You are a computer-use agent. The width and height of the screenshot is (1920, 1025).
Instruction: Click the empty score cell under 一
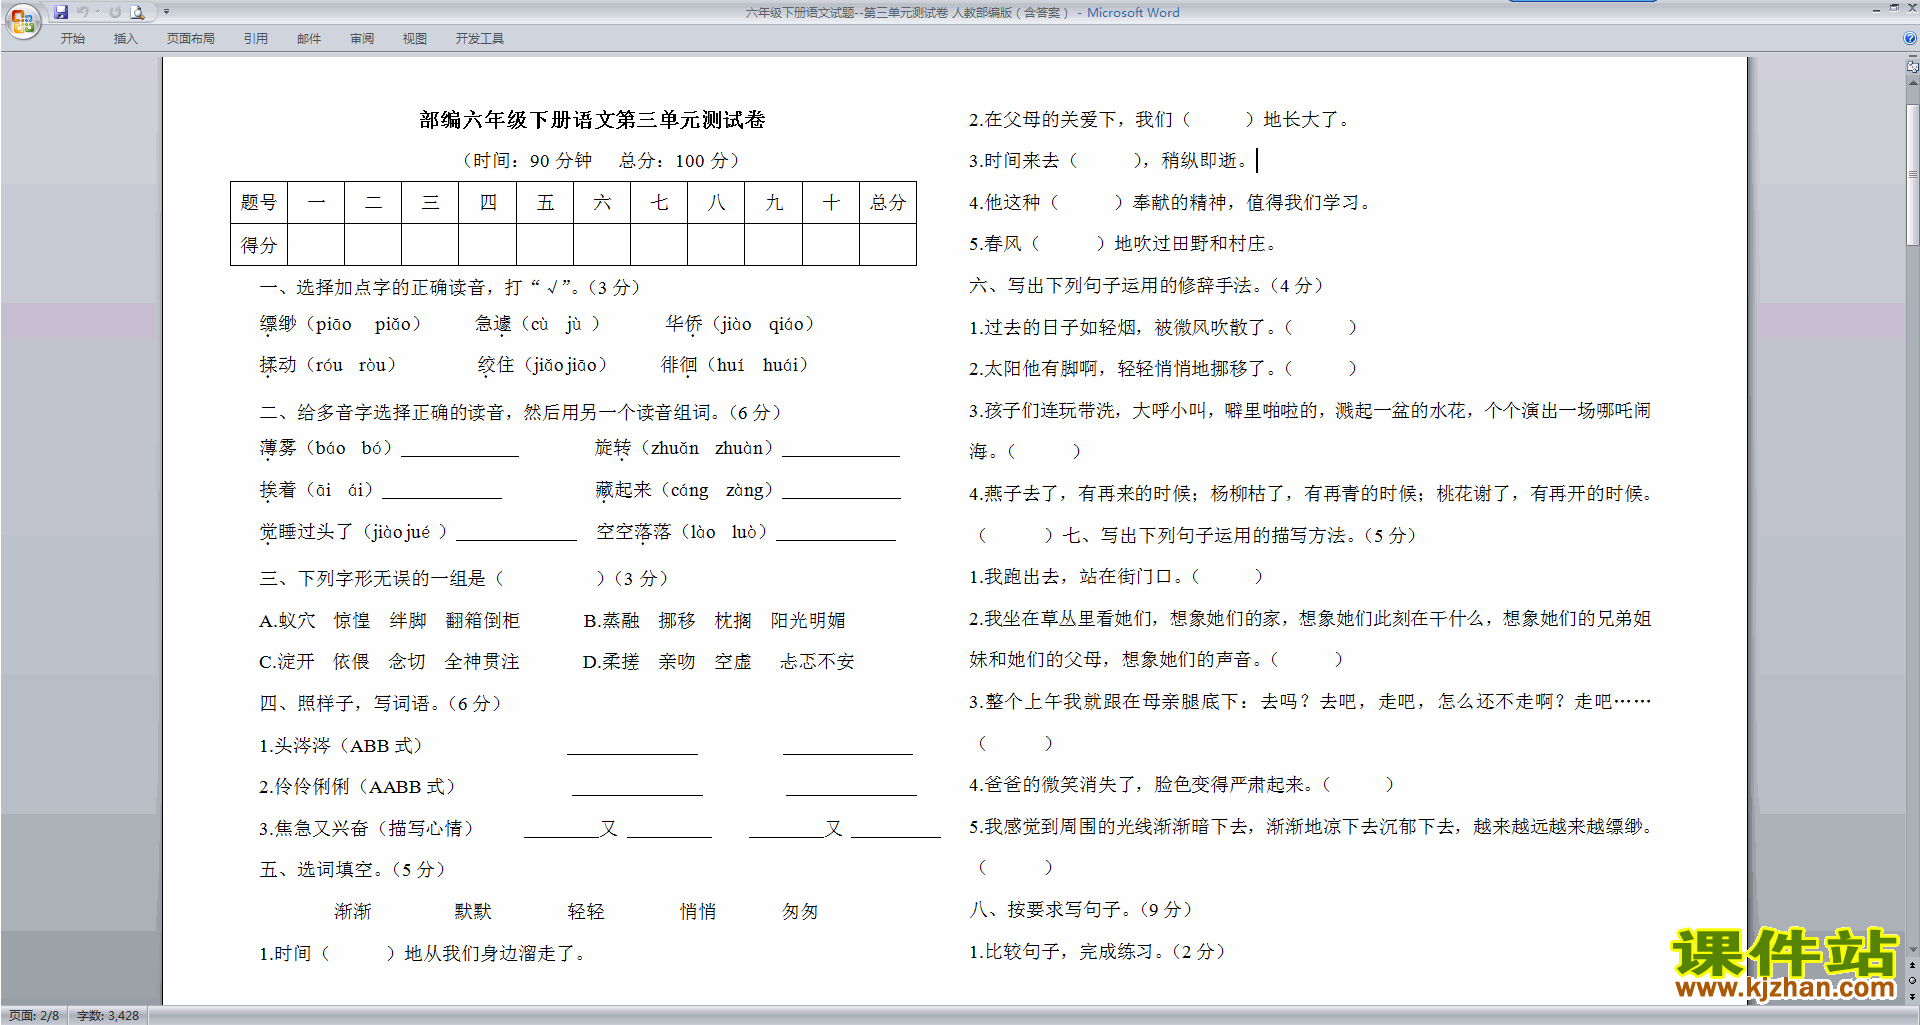coord(316,245)
